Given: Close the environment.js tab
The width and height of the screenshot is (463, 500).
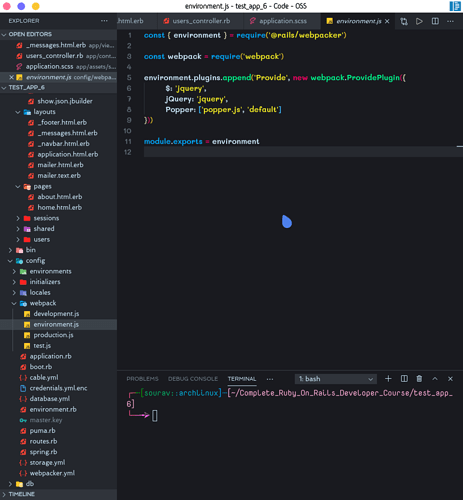Looking at the screenshot, I should pyautogui.click(x=387, y=21).
